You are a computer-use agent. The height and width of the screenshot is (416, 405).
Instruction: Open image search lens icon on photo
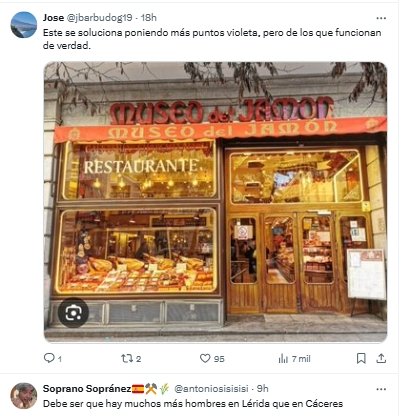[73, 313]
